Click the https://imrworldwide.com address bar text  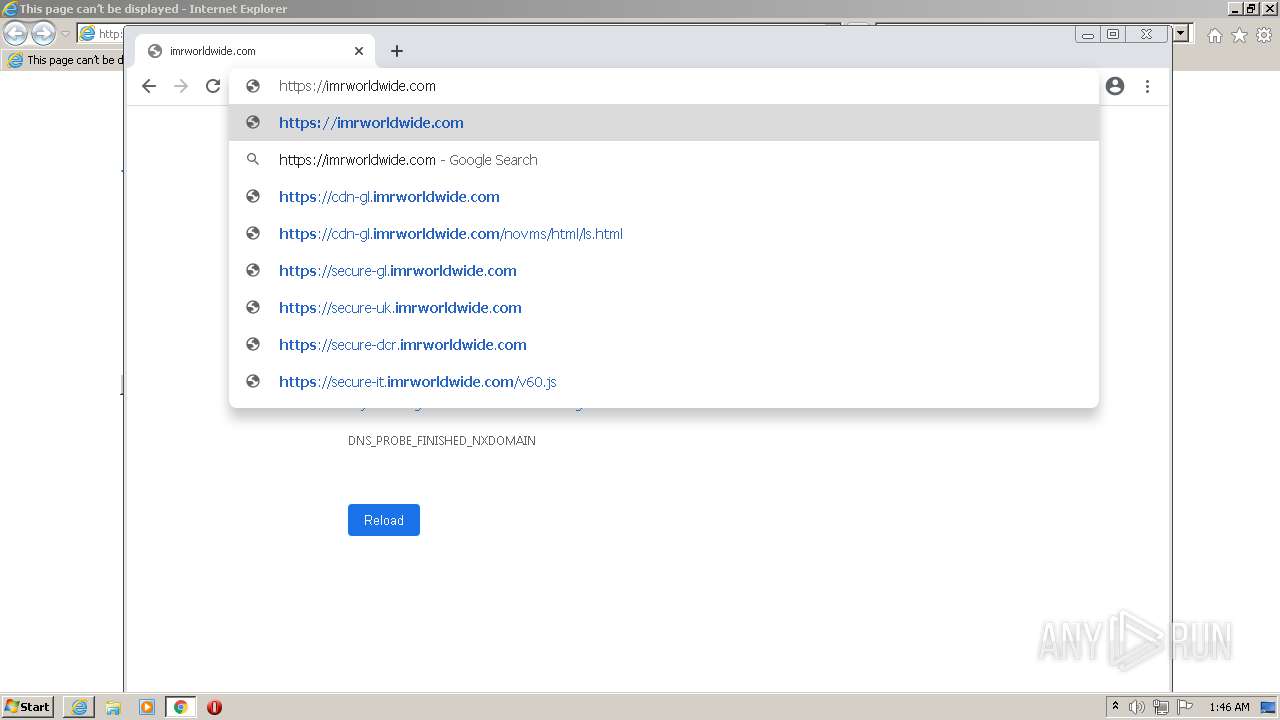click(x=357, y=86)
